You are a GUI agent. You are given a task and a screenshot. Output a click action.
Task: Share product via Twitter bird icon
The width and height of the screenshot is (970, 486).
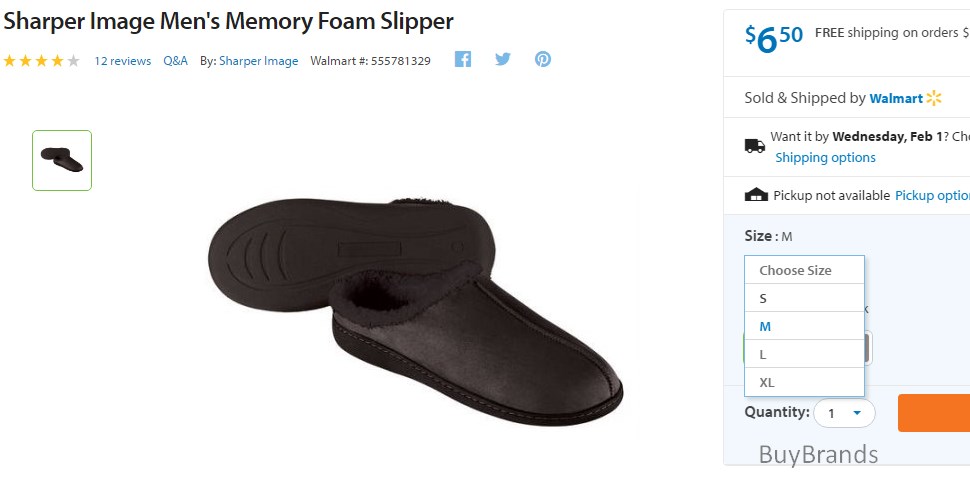click(503, 59)
